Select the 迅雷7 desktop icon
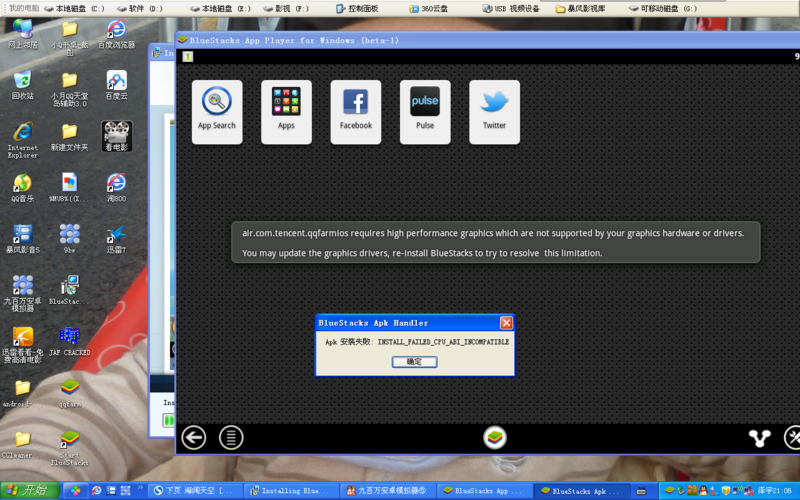 tap(116, 239)
